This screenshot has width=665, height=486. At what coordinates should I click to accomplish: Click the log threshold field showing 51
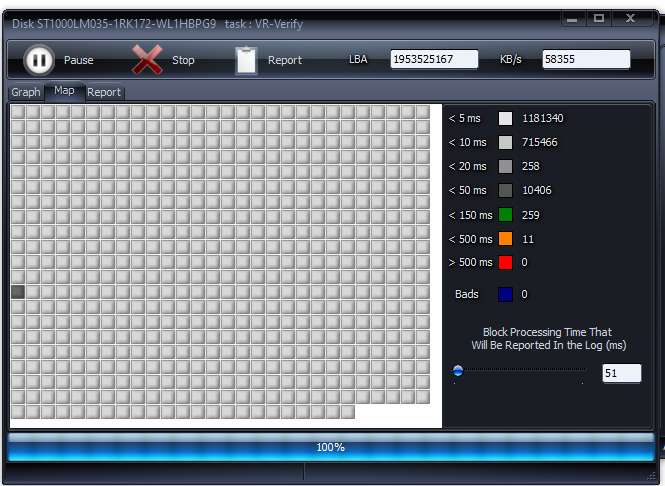coord(621,373)
